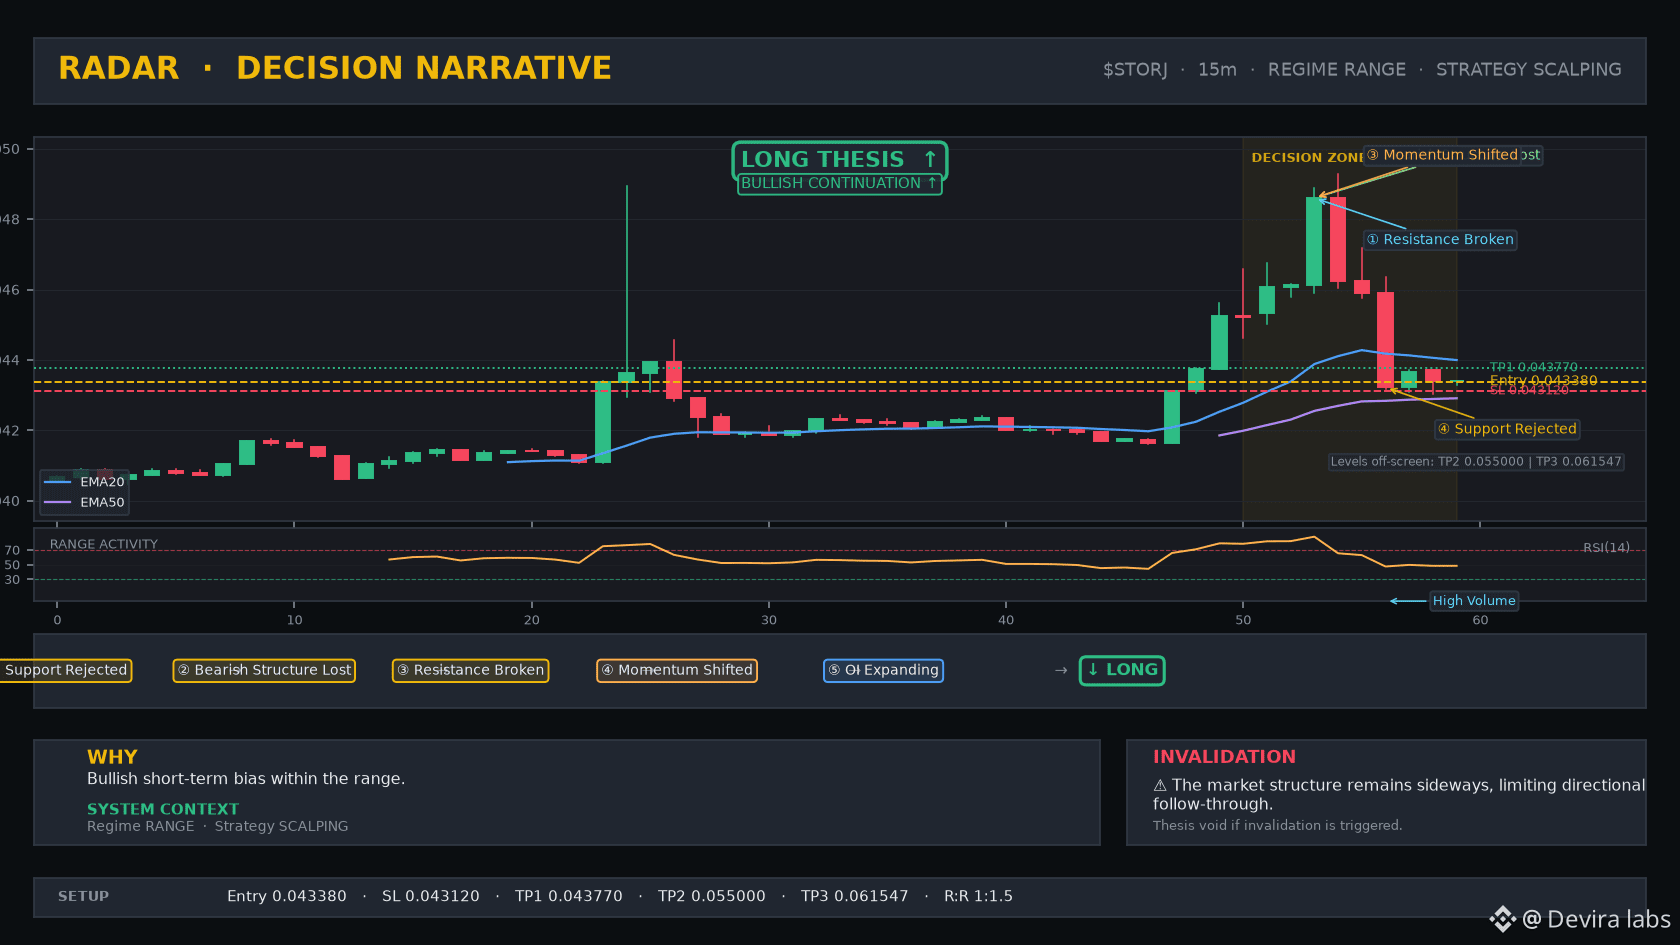Select the green ↓ LONG decision badge
Viewport: 1680px width, 945px height.
tap(1122, 670)
